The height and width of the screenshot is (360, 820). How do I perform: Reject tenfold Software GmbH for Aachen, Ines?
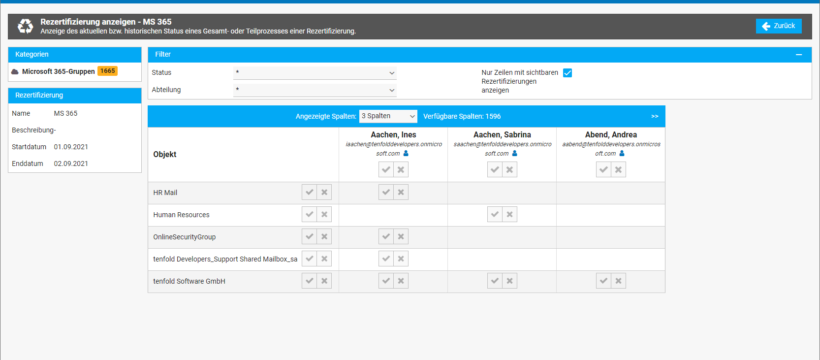coord(401,282)
